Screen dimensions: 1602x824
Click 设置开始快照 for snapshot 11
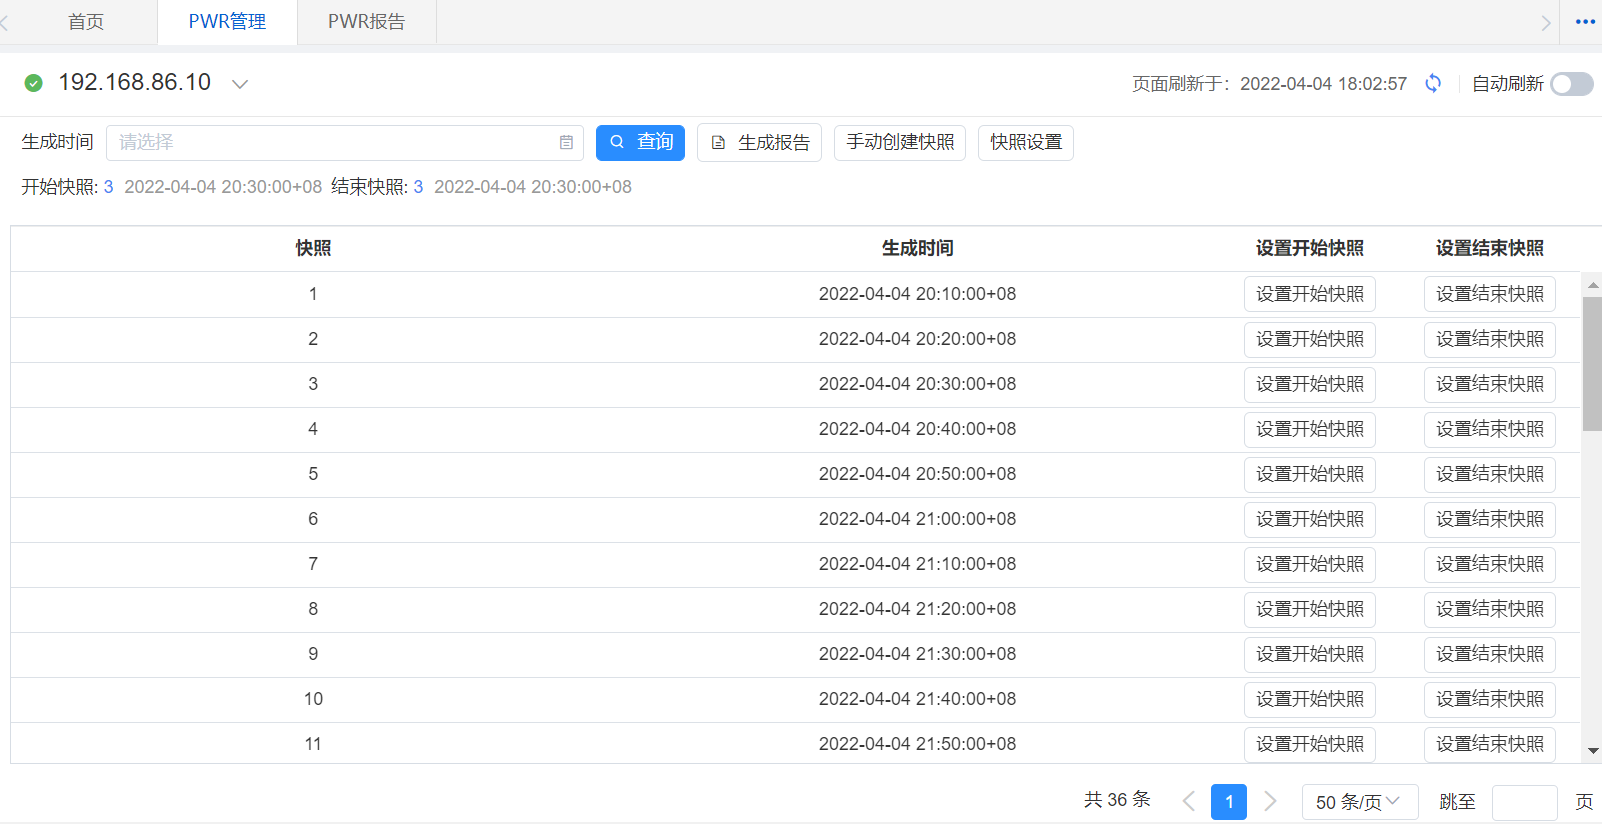1310,744
